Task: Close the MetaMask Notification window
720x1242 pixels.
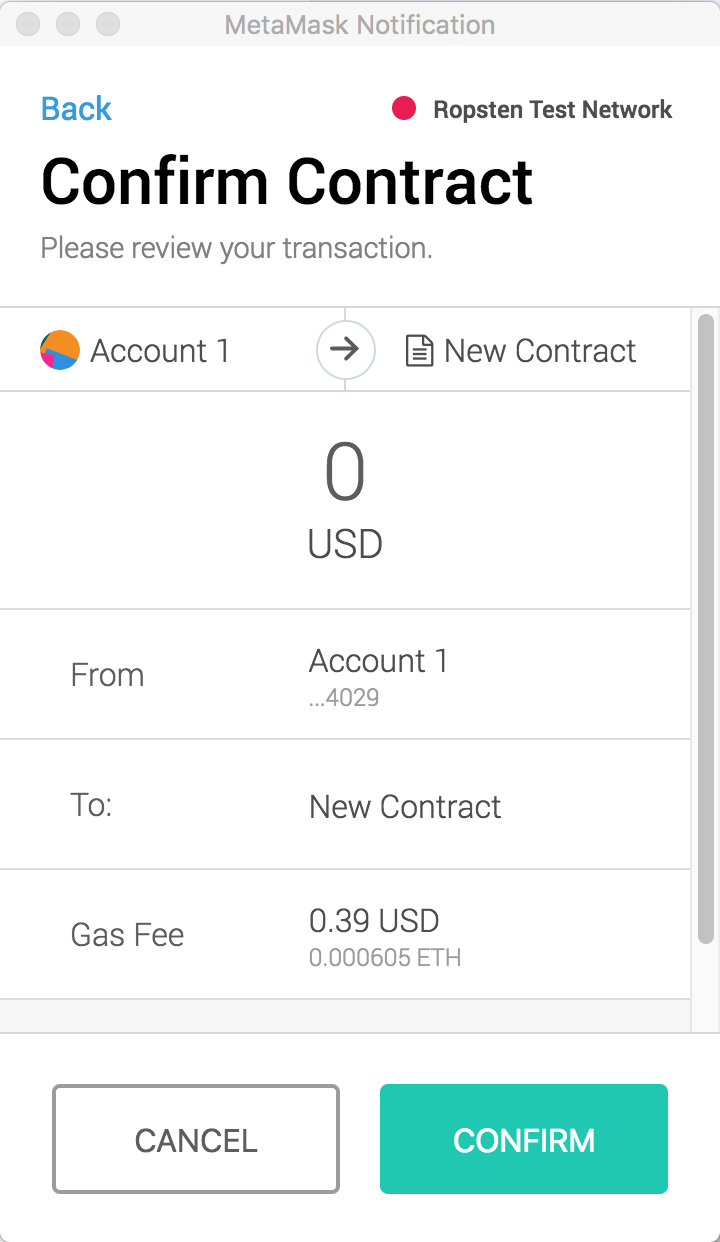Action: pyautogui.click(x=28, y=23)
